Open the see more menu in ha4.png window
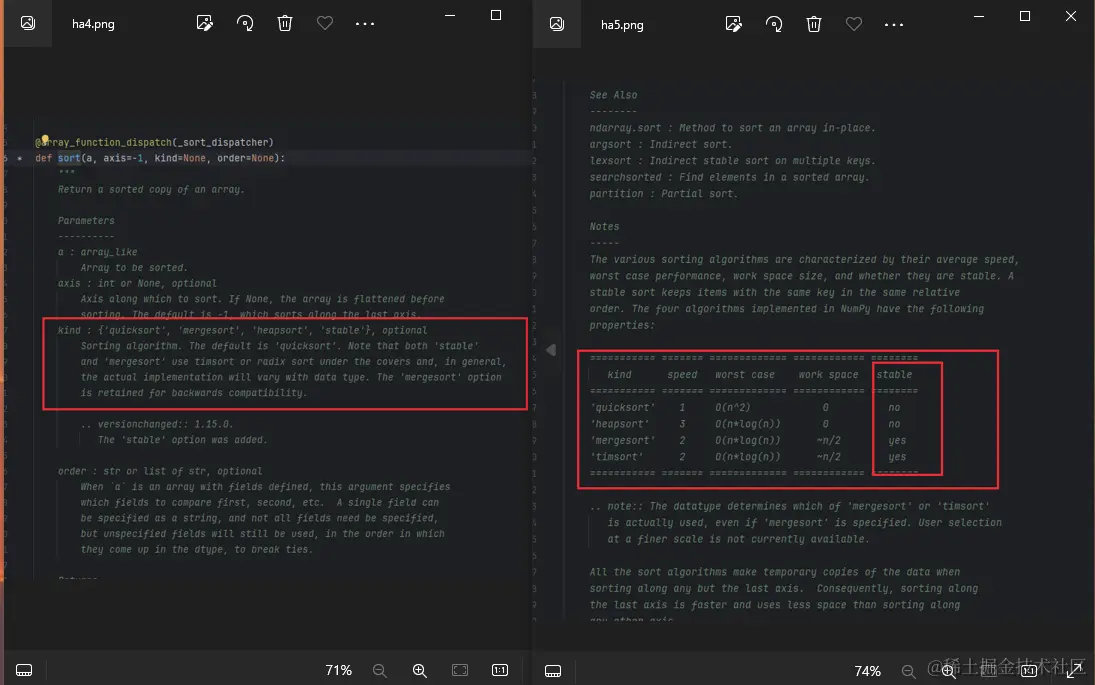The image size is (1095, 685). coord(365,24)
